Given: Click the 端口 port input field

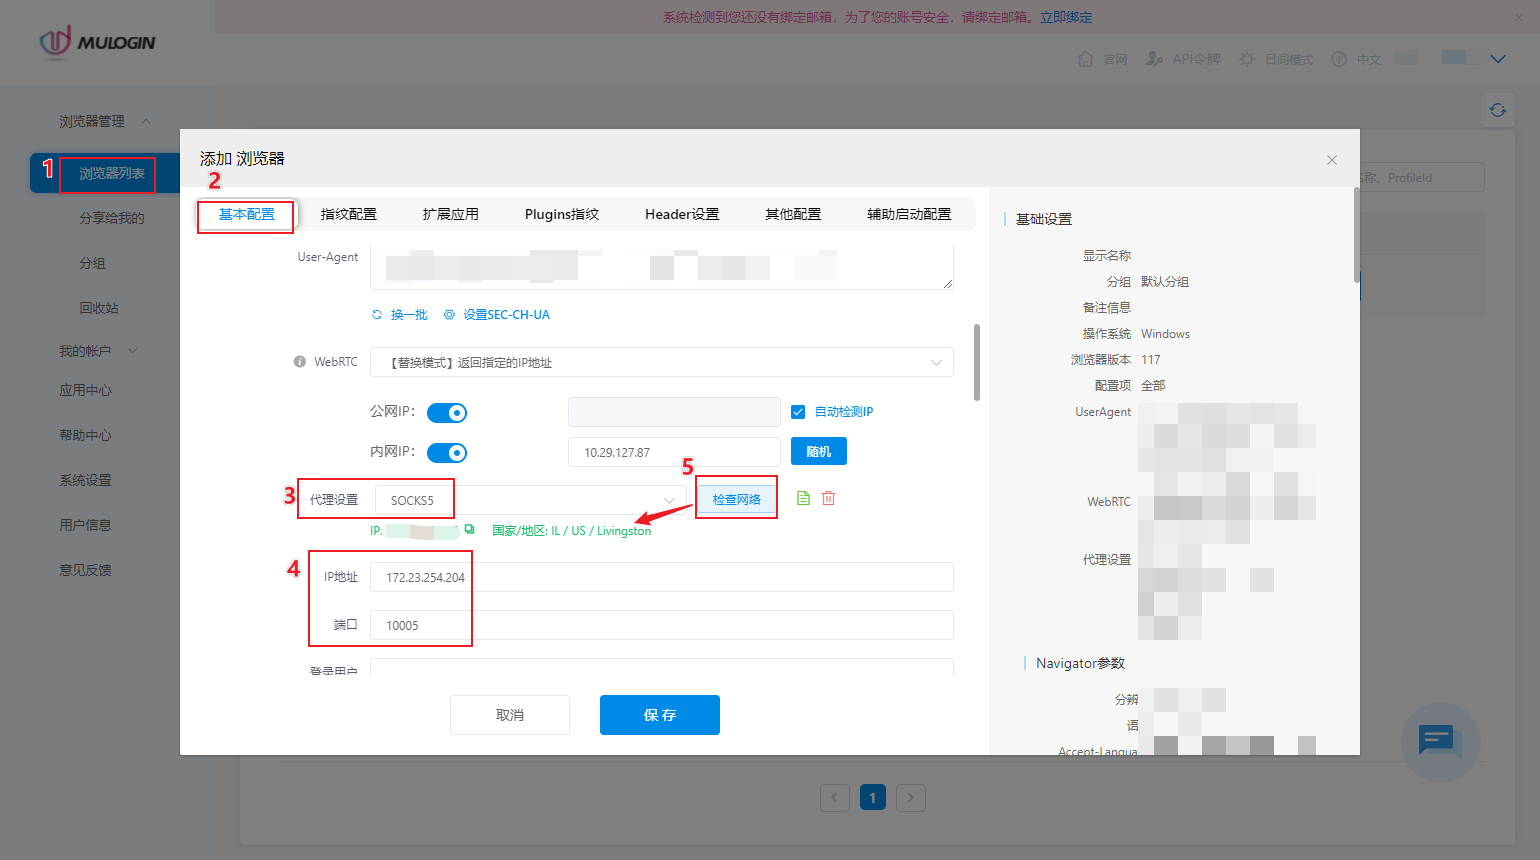Looking at the screenshot, I should (660, 625).
